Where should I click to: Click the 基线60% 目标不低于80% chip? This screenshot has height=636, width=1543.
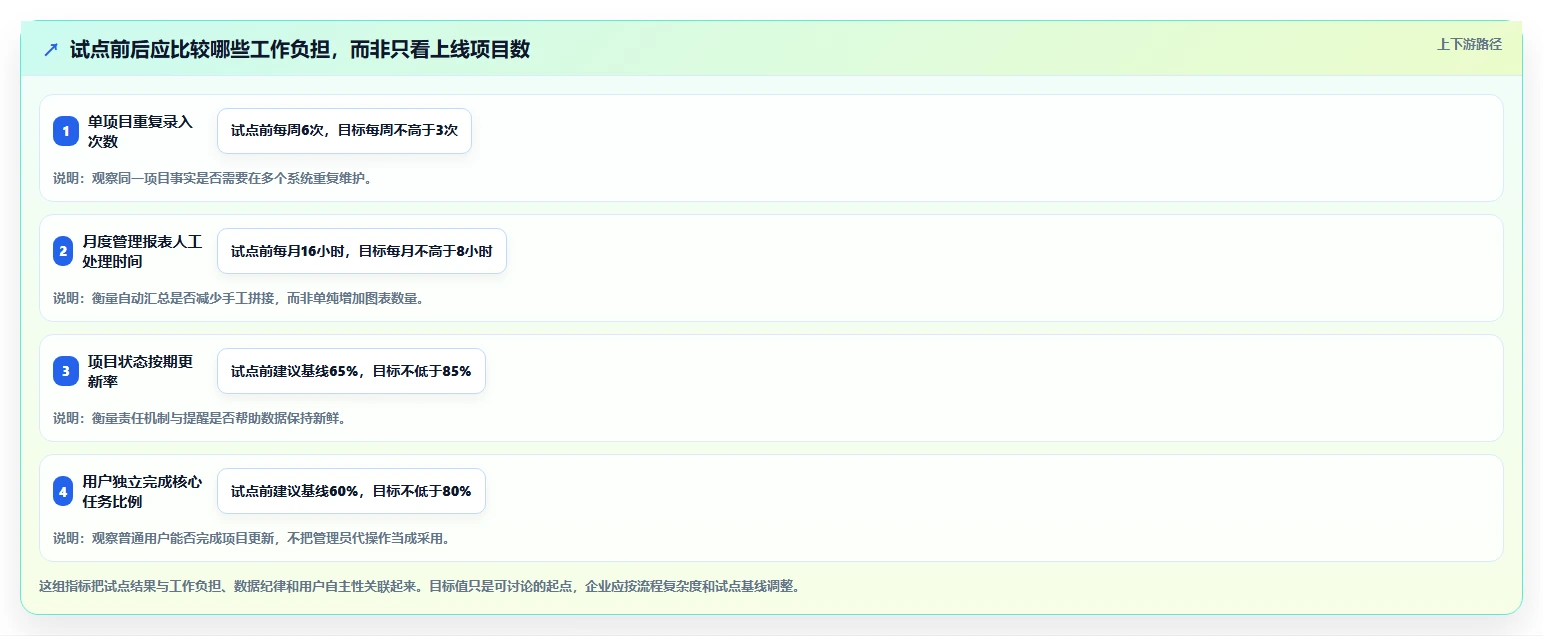[351, 491]
